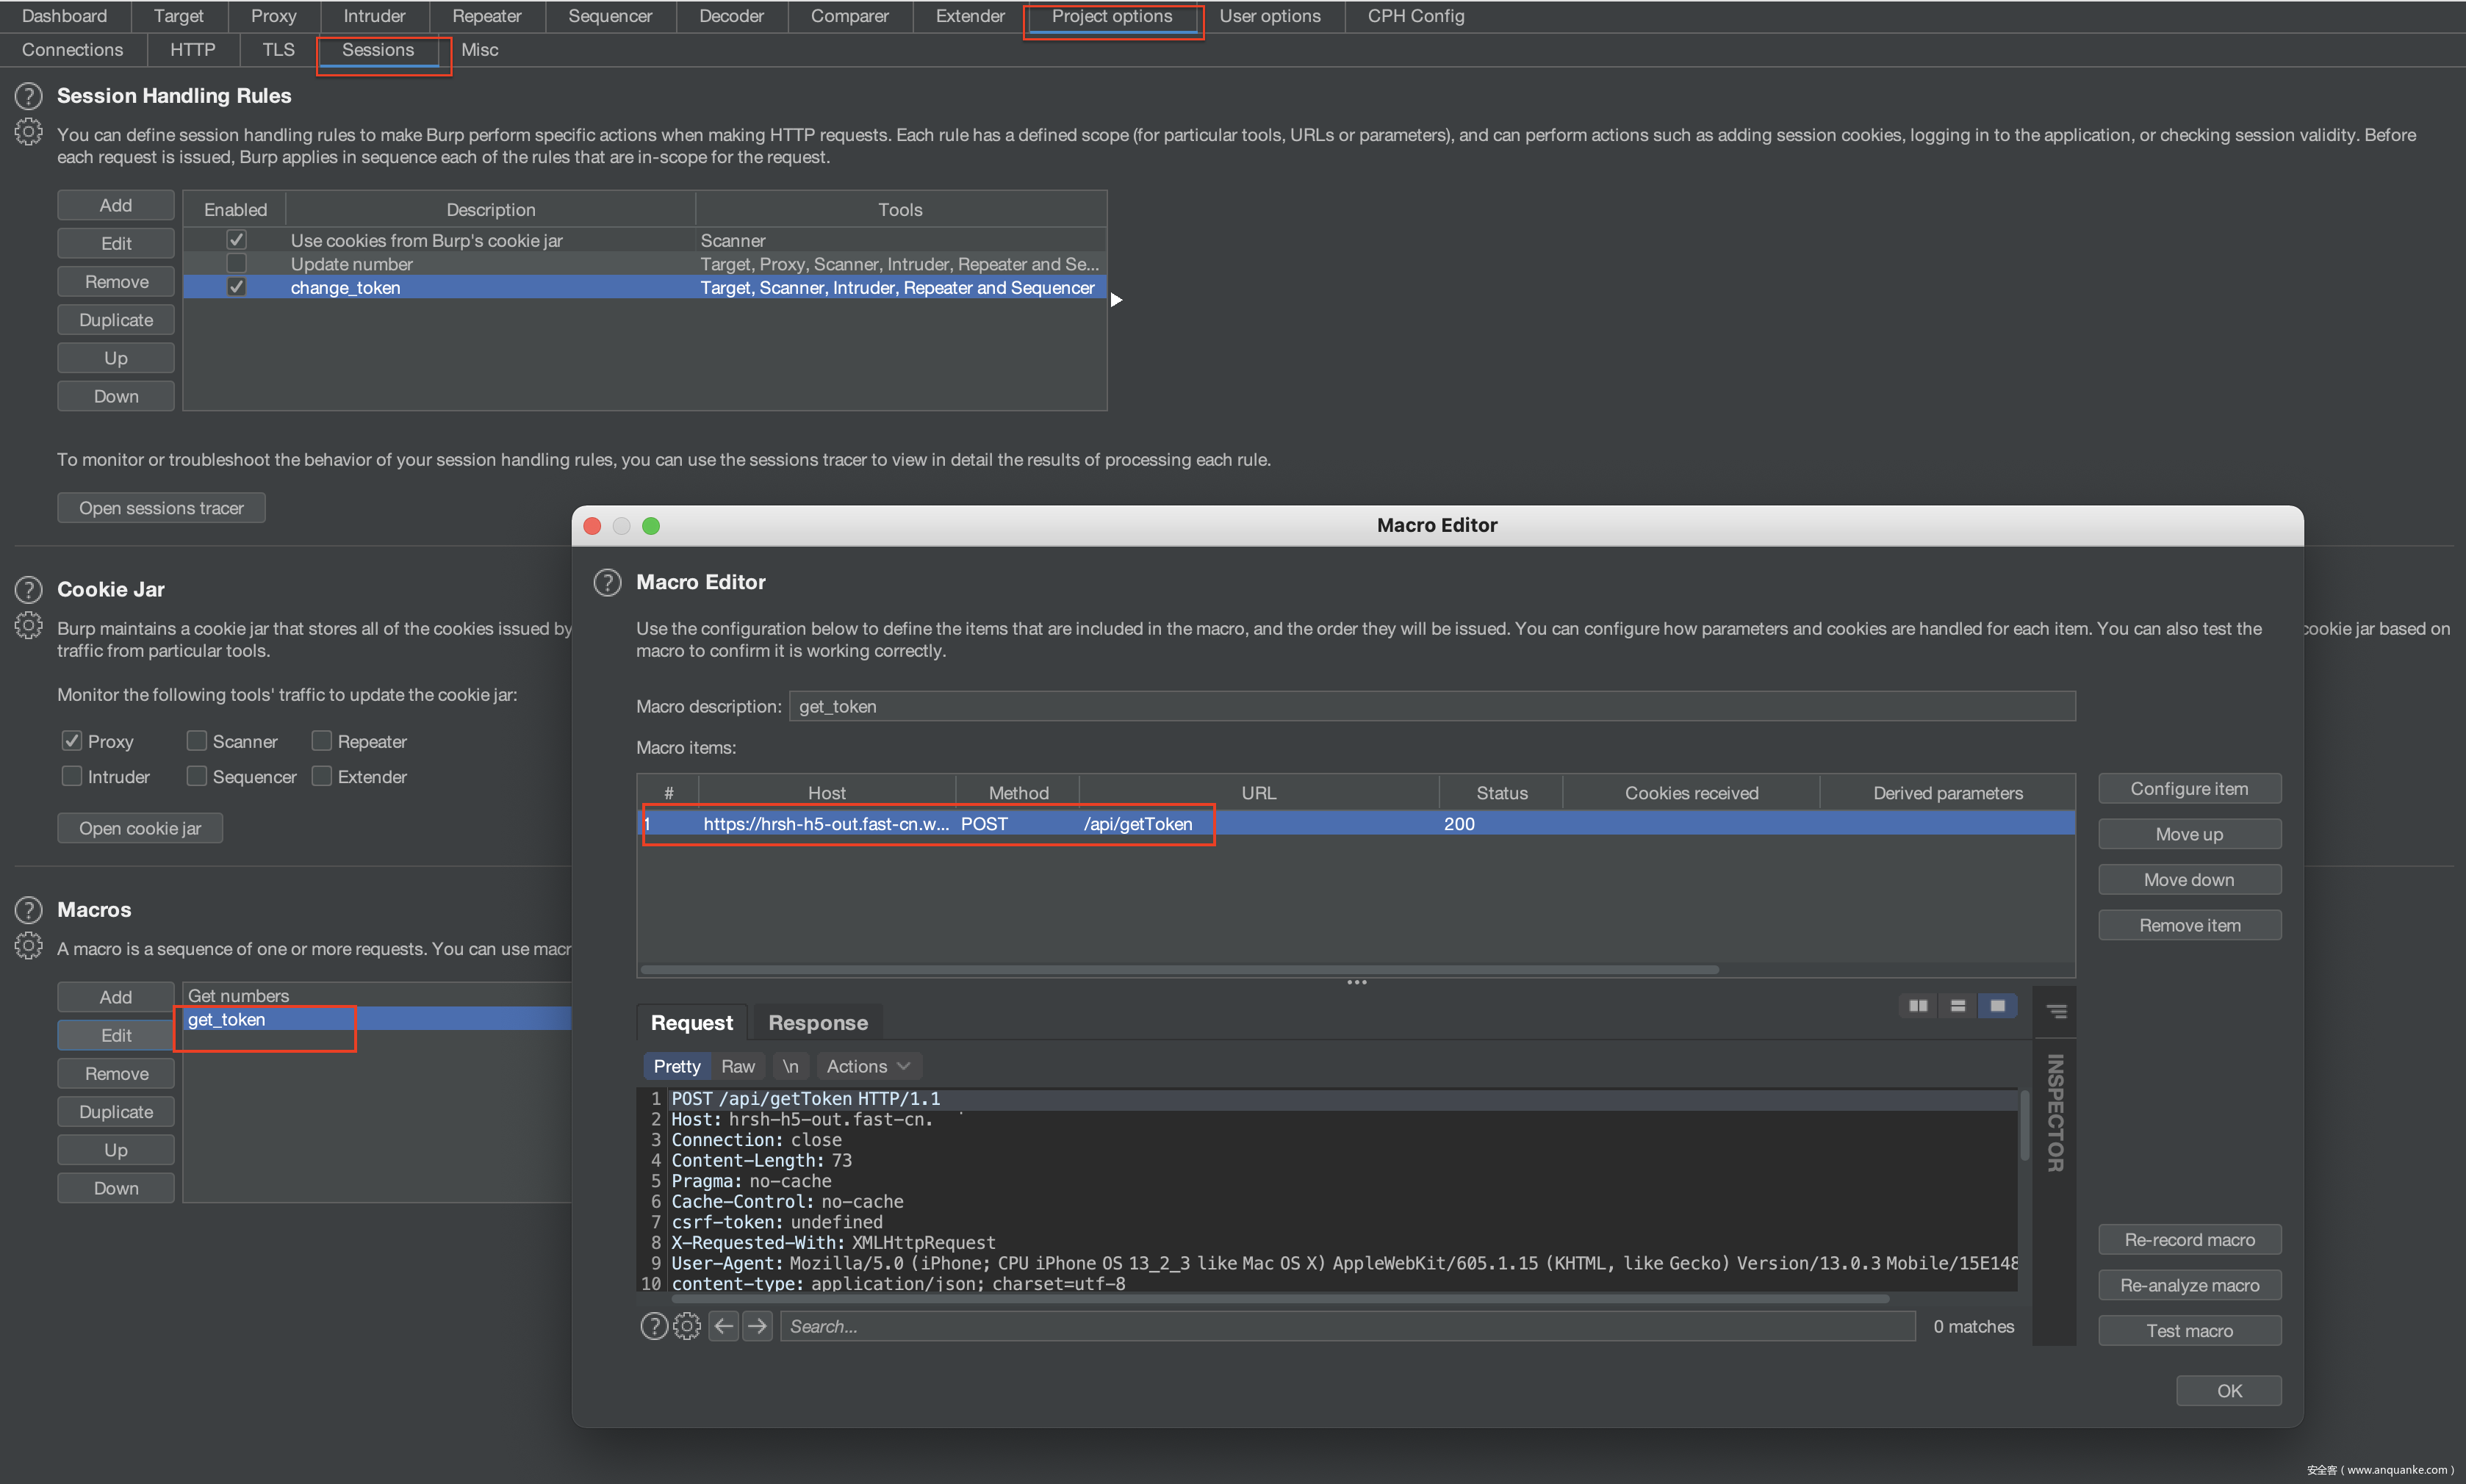Click three-dot divider handle under macro items
The image size is (2466, 1484).
tap(1356, 983)
